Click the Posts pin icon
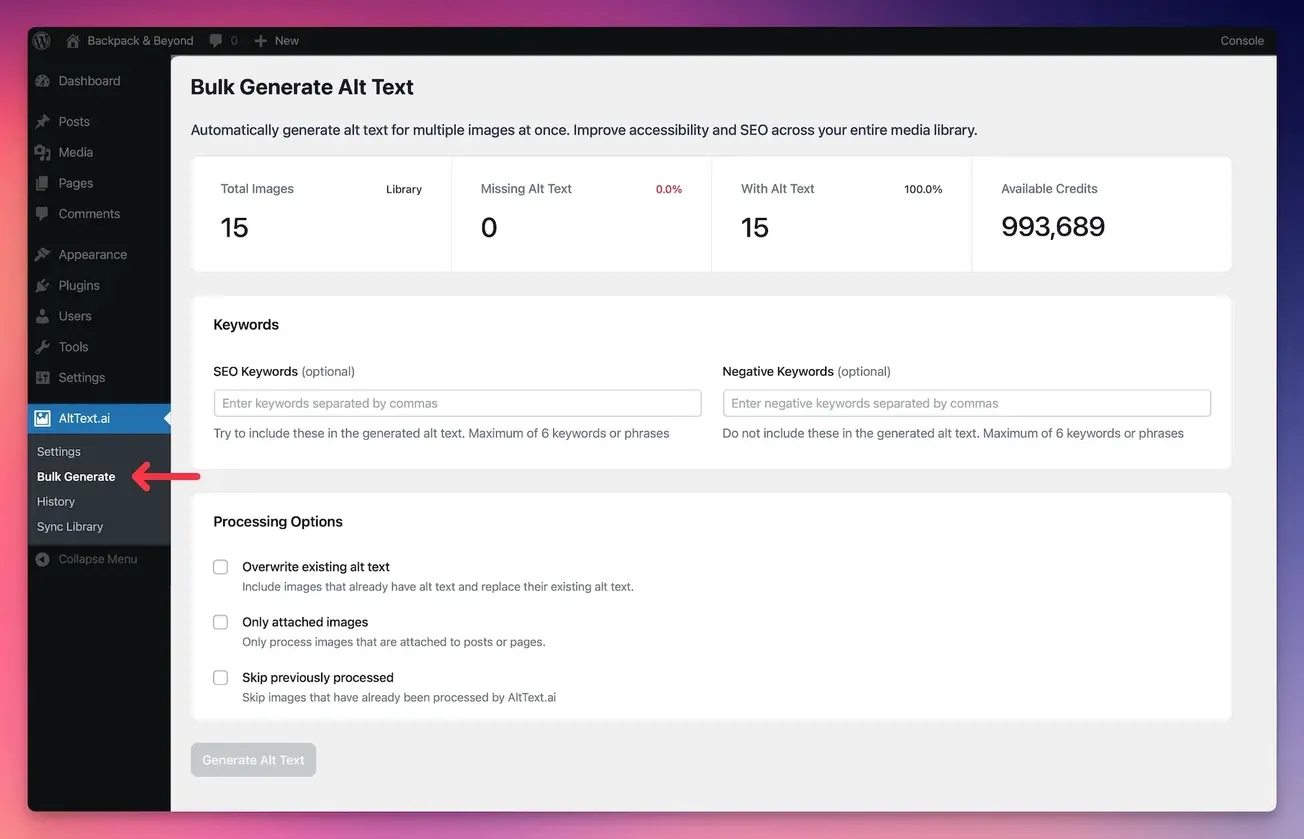The height and width of the screenshot is (839, 1304). coord(42,122)
